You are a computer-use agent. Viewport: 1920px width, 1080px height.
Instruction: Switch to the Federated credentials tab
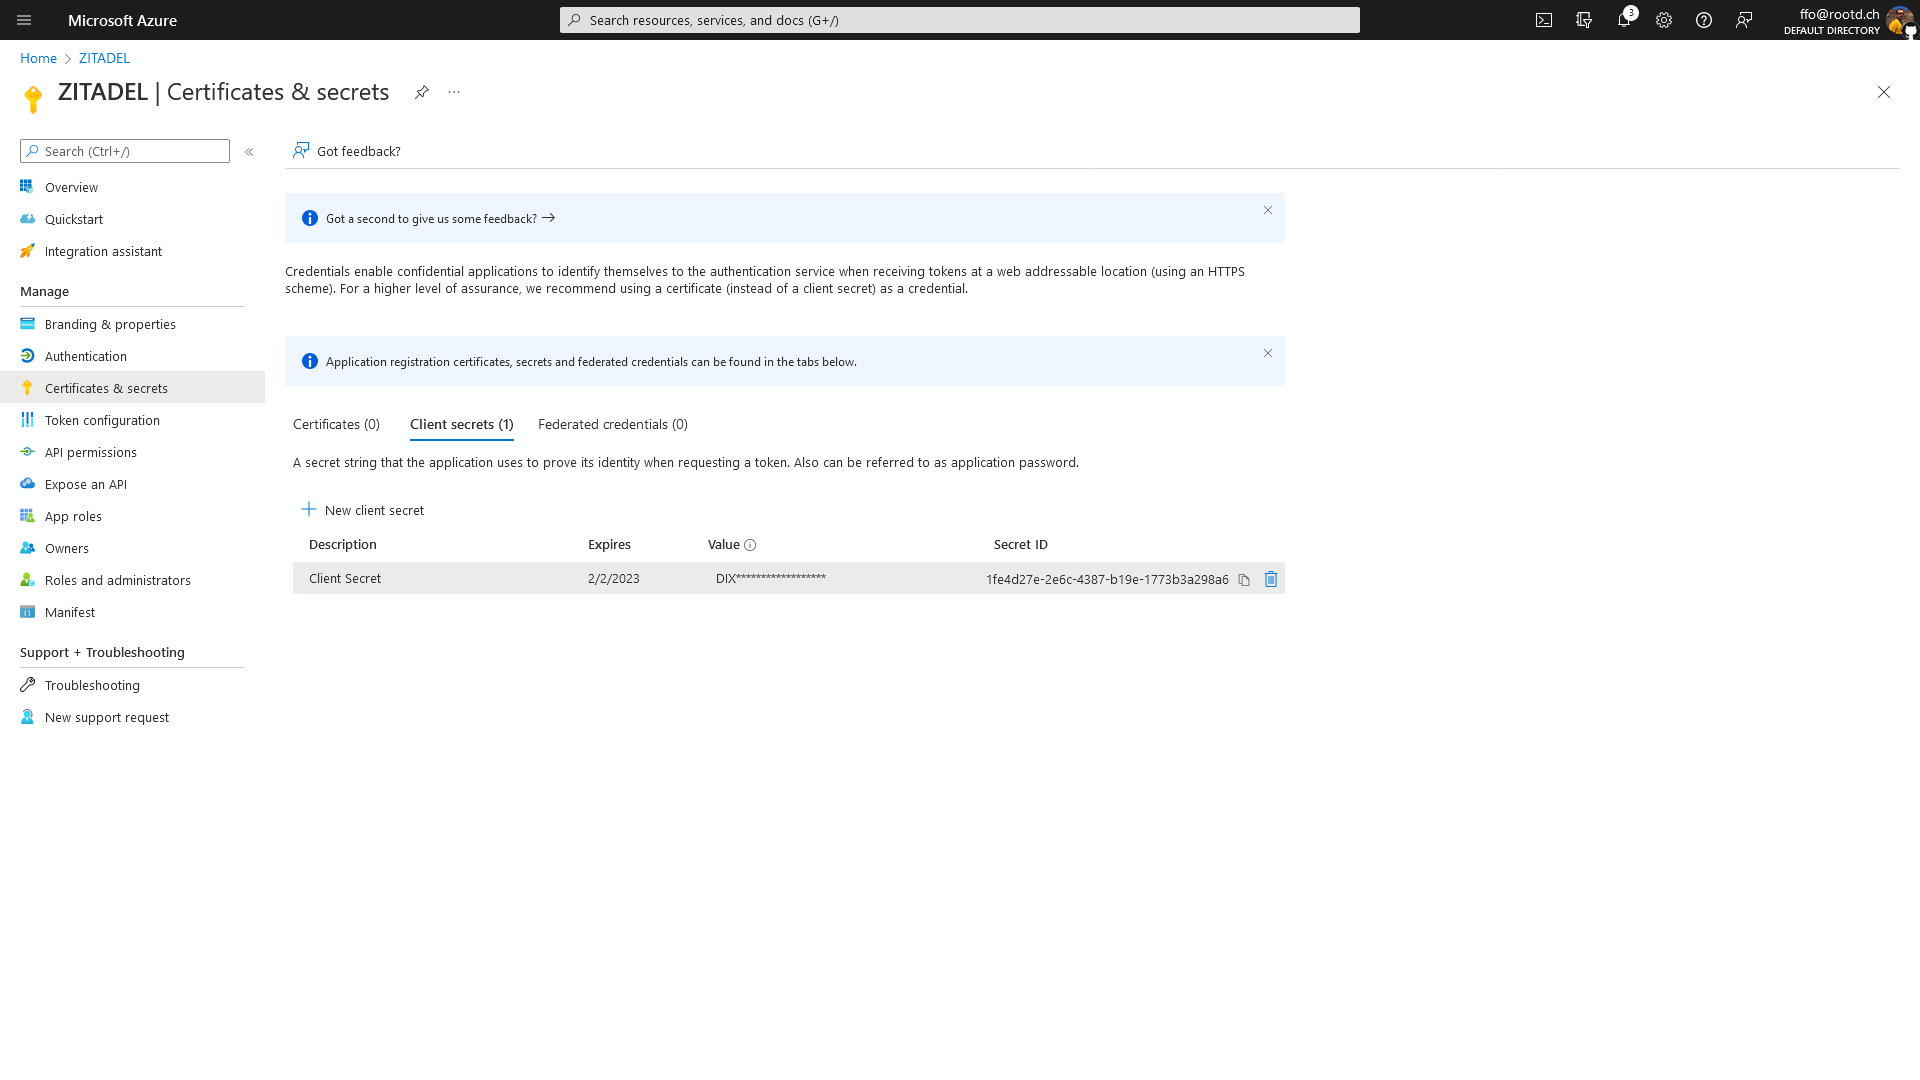point(612,424)
